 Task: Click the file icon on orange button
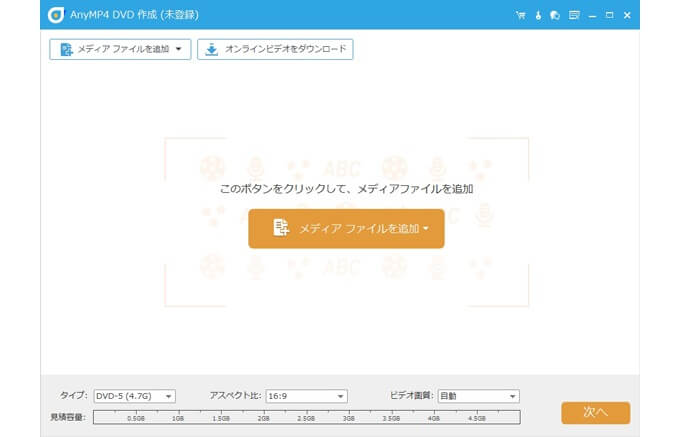pyautogui.click(x=281, y=228)
